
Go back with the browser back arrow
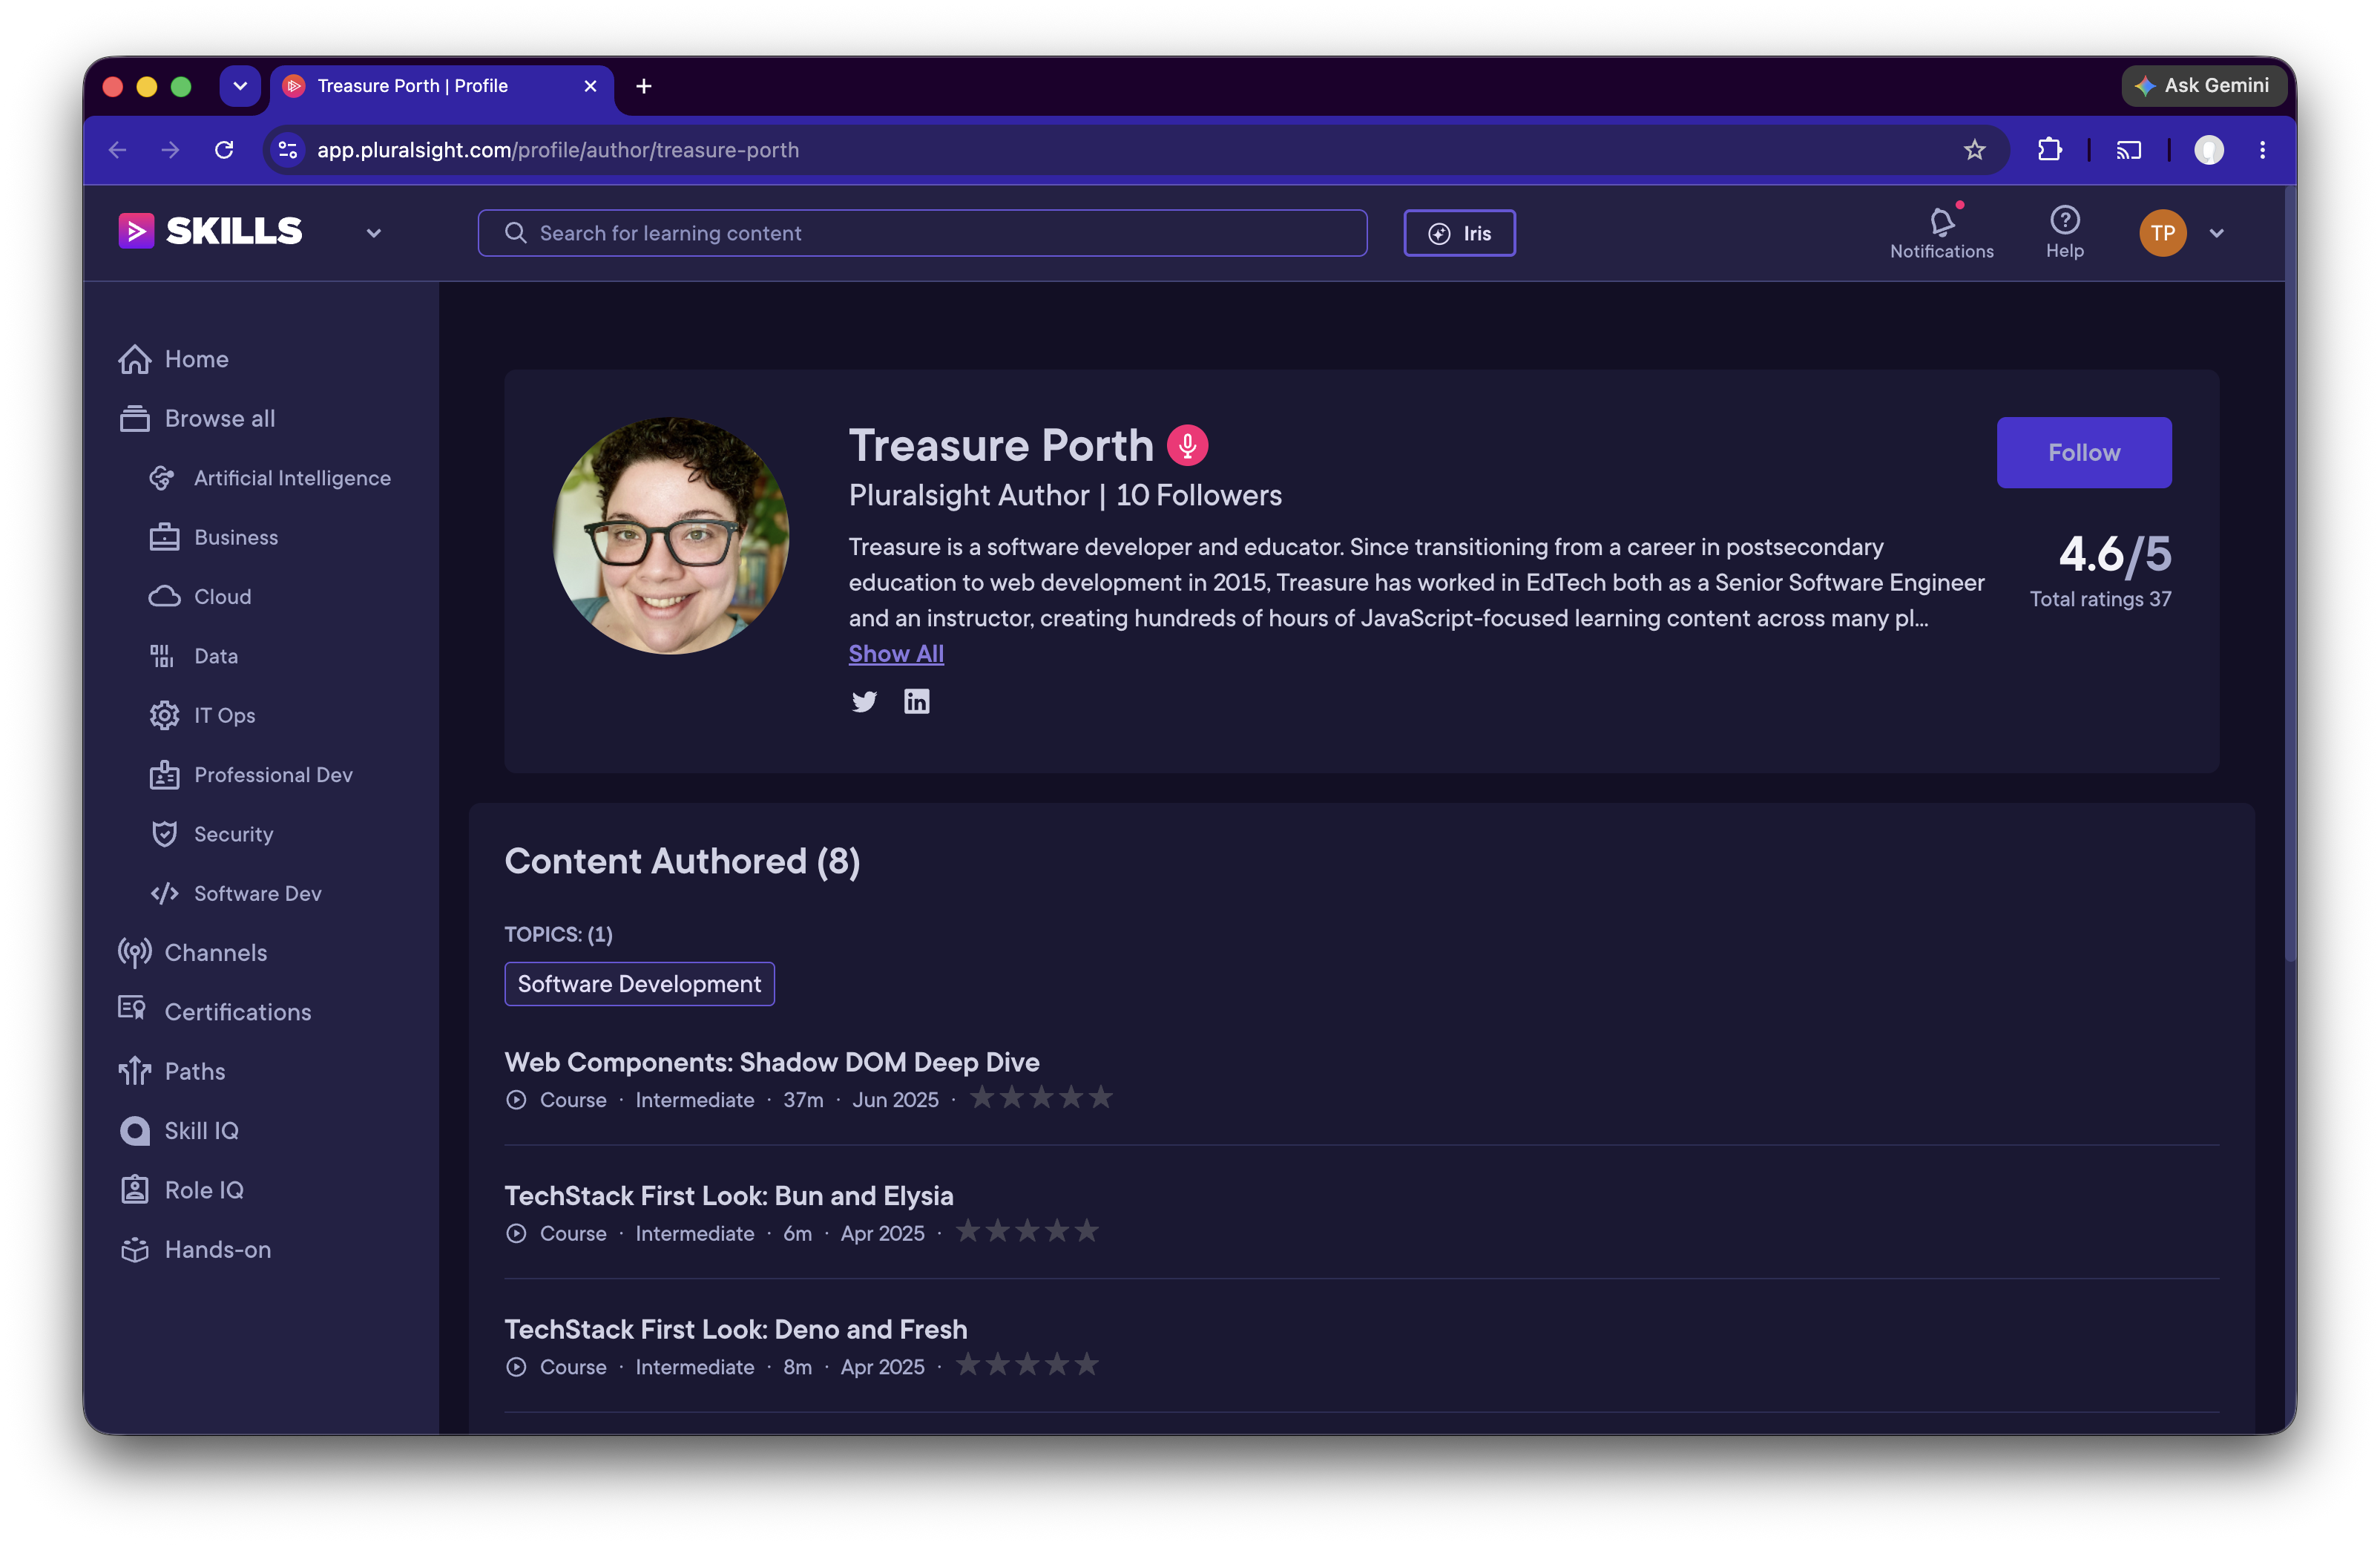[118, 150]
